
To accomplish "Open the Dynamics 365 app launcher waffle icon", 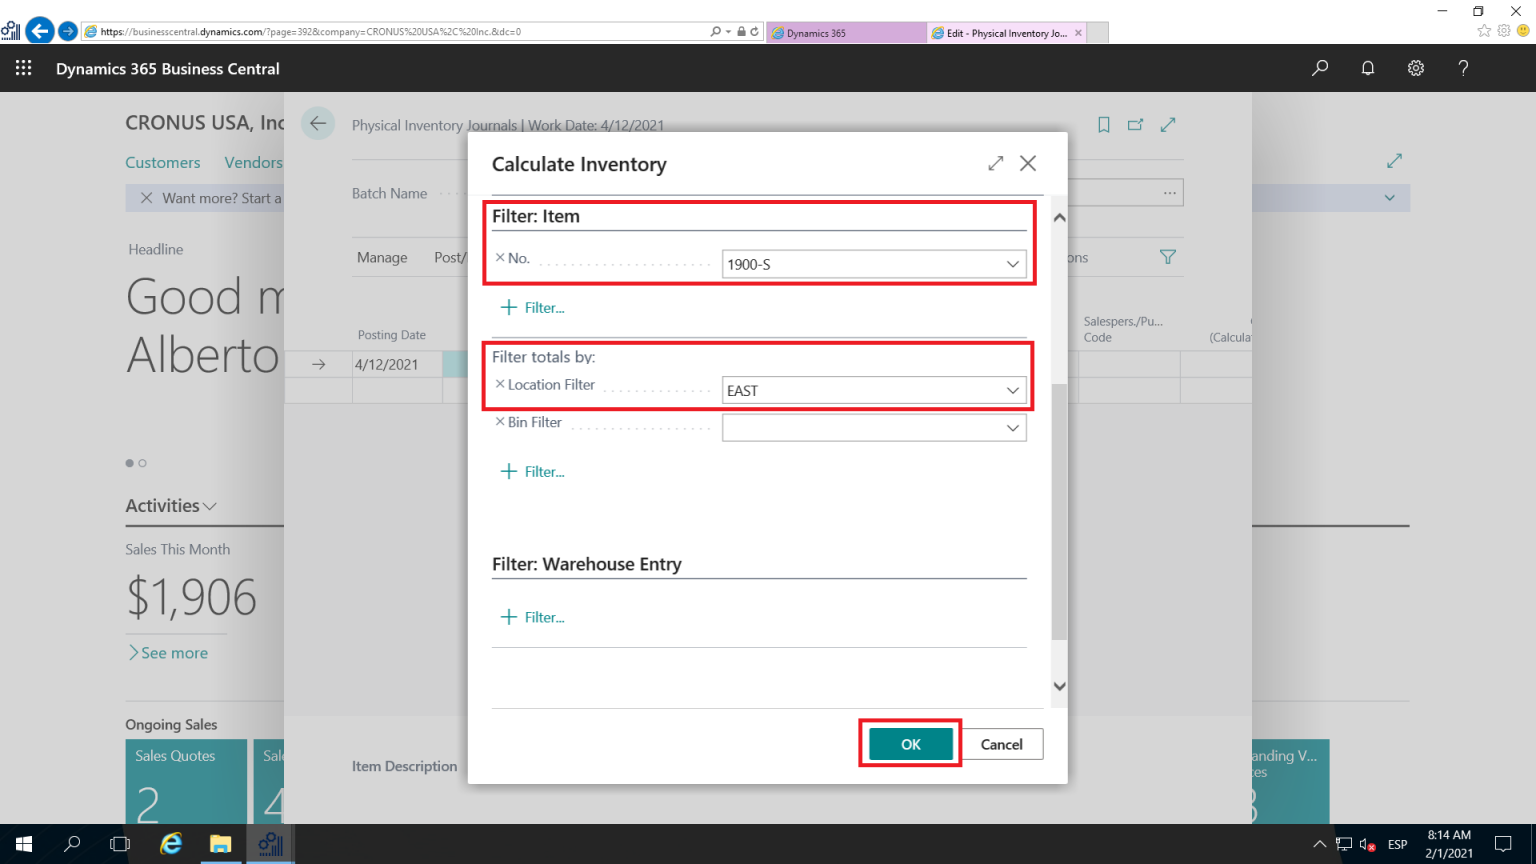I will [22, 68].
